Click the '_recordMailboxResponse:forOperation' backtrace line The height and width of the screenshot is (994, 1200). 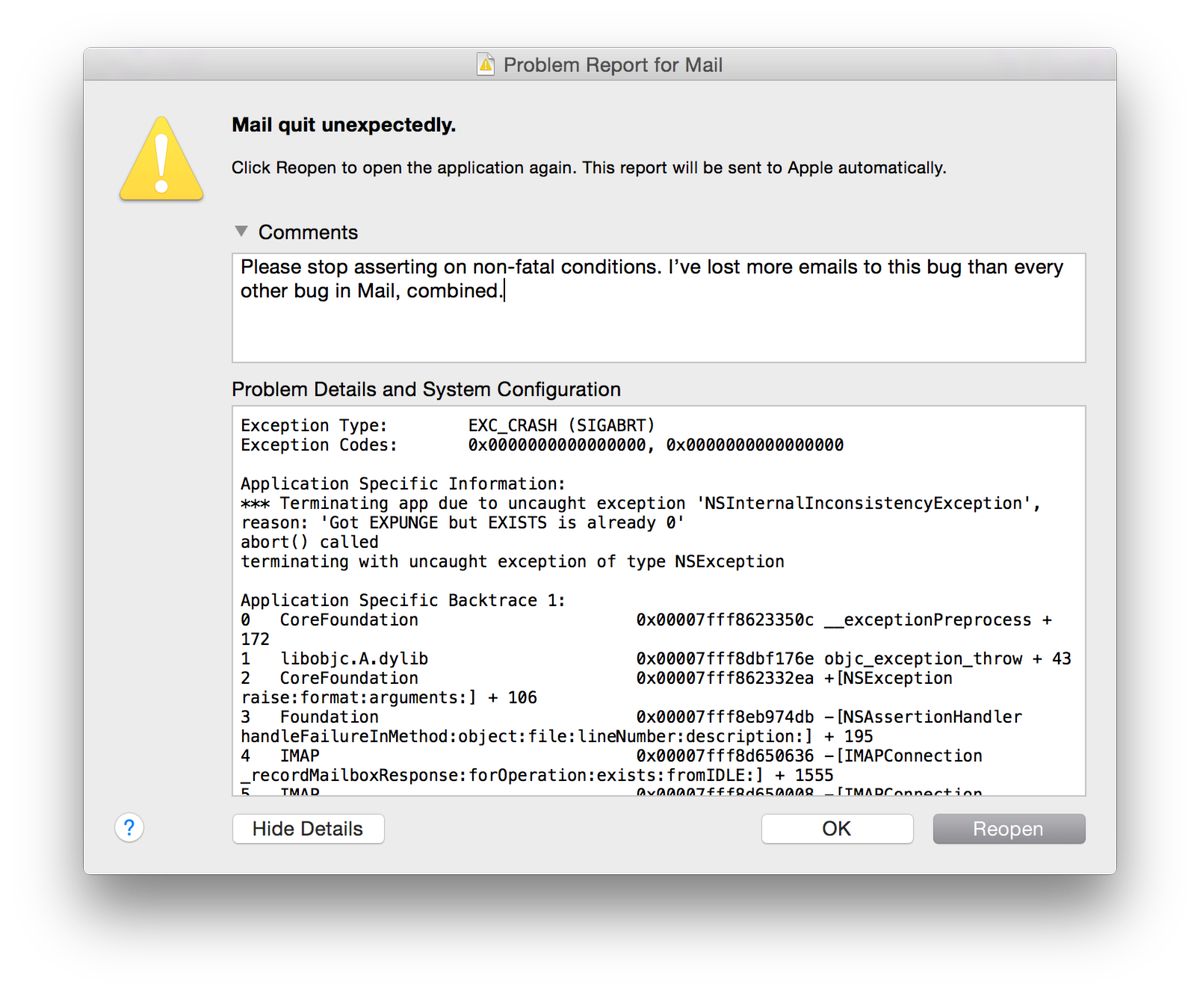pos(537,776)
